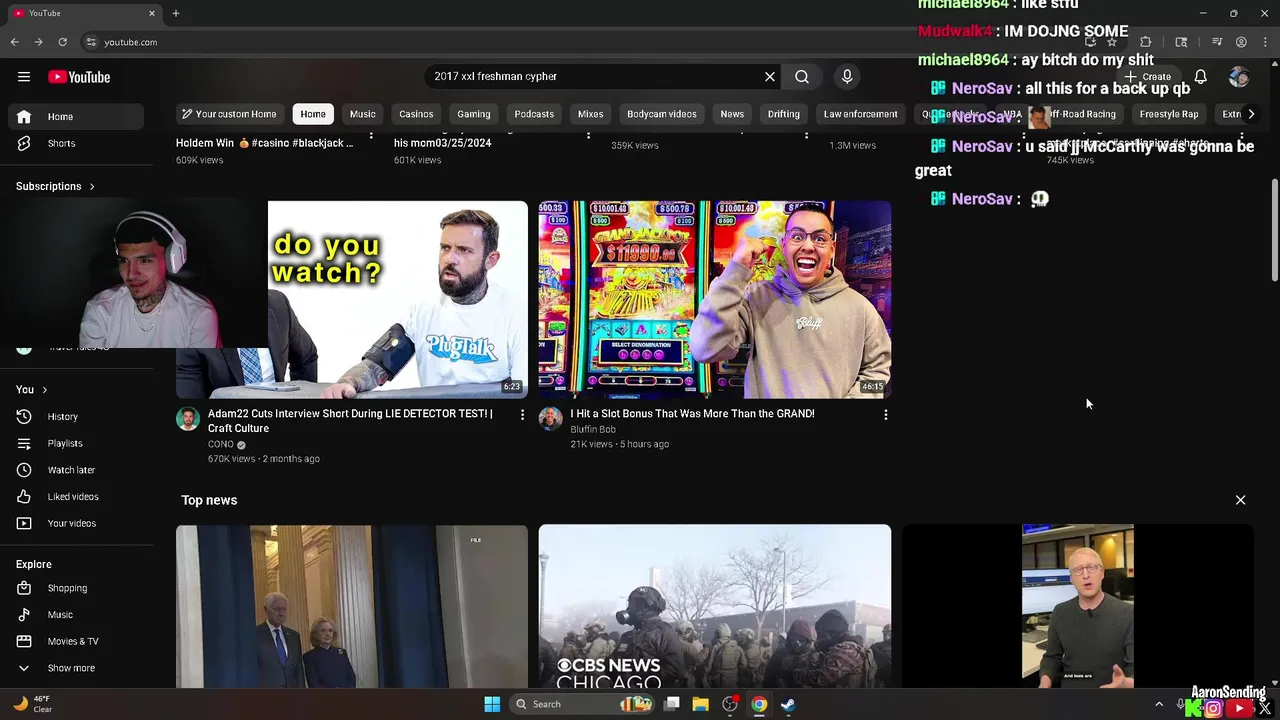This screenshot has width=1280, height=720.
Task: Open the slot bonus jackpot video thumbnail
Action: [x=715, y=299]
